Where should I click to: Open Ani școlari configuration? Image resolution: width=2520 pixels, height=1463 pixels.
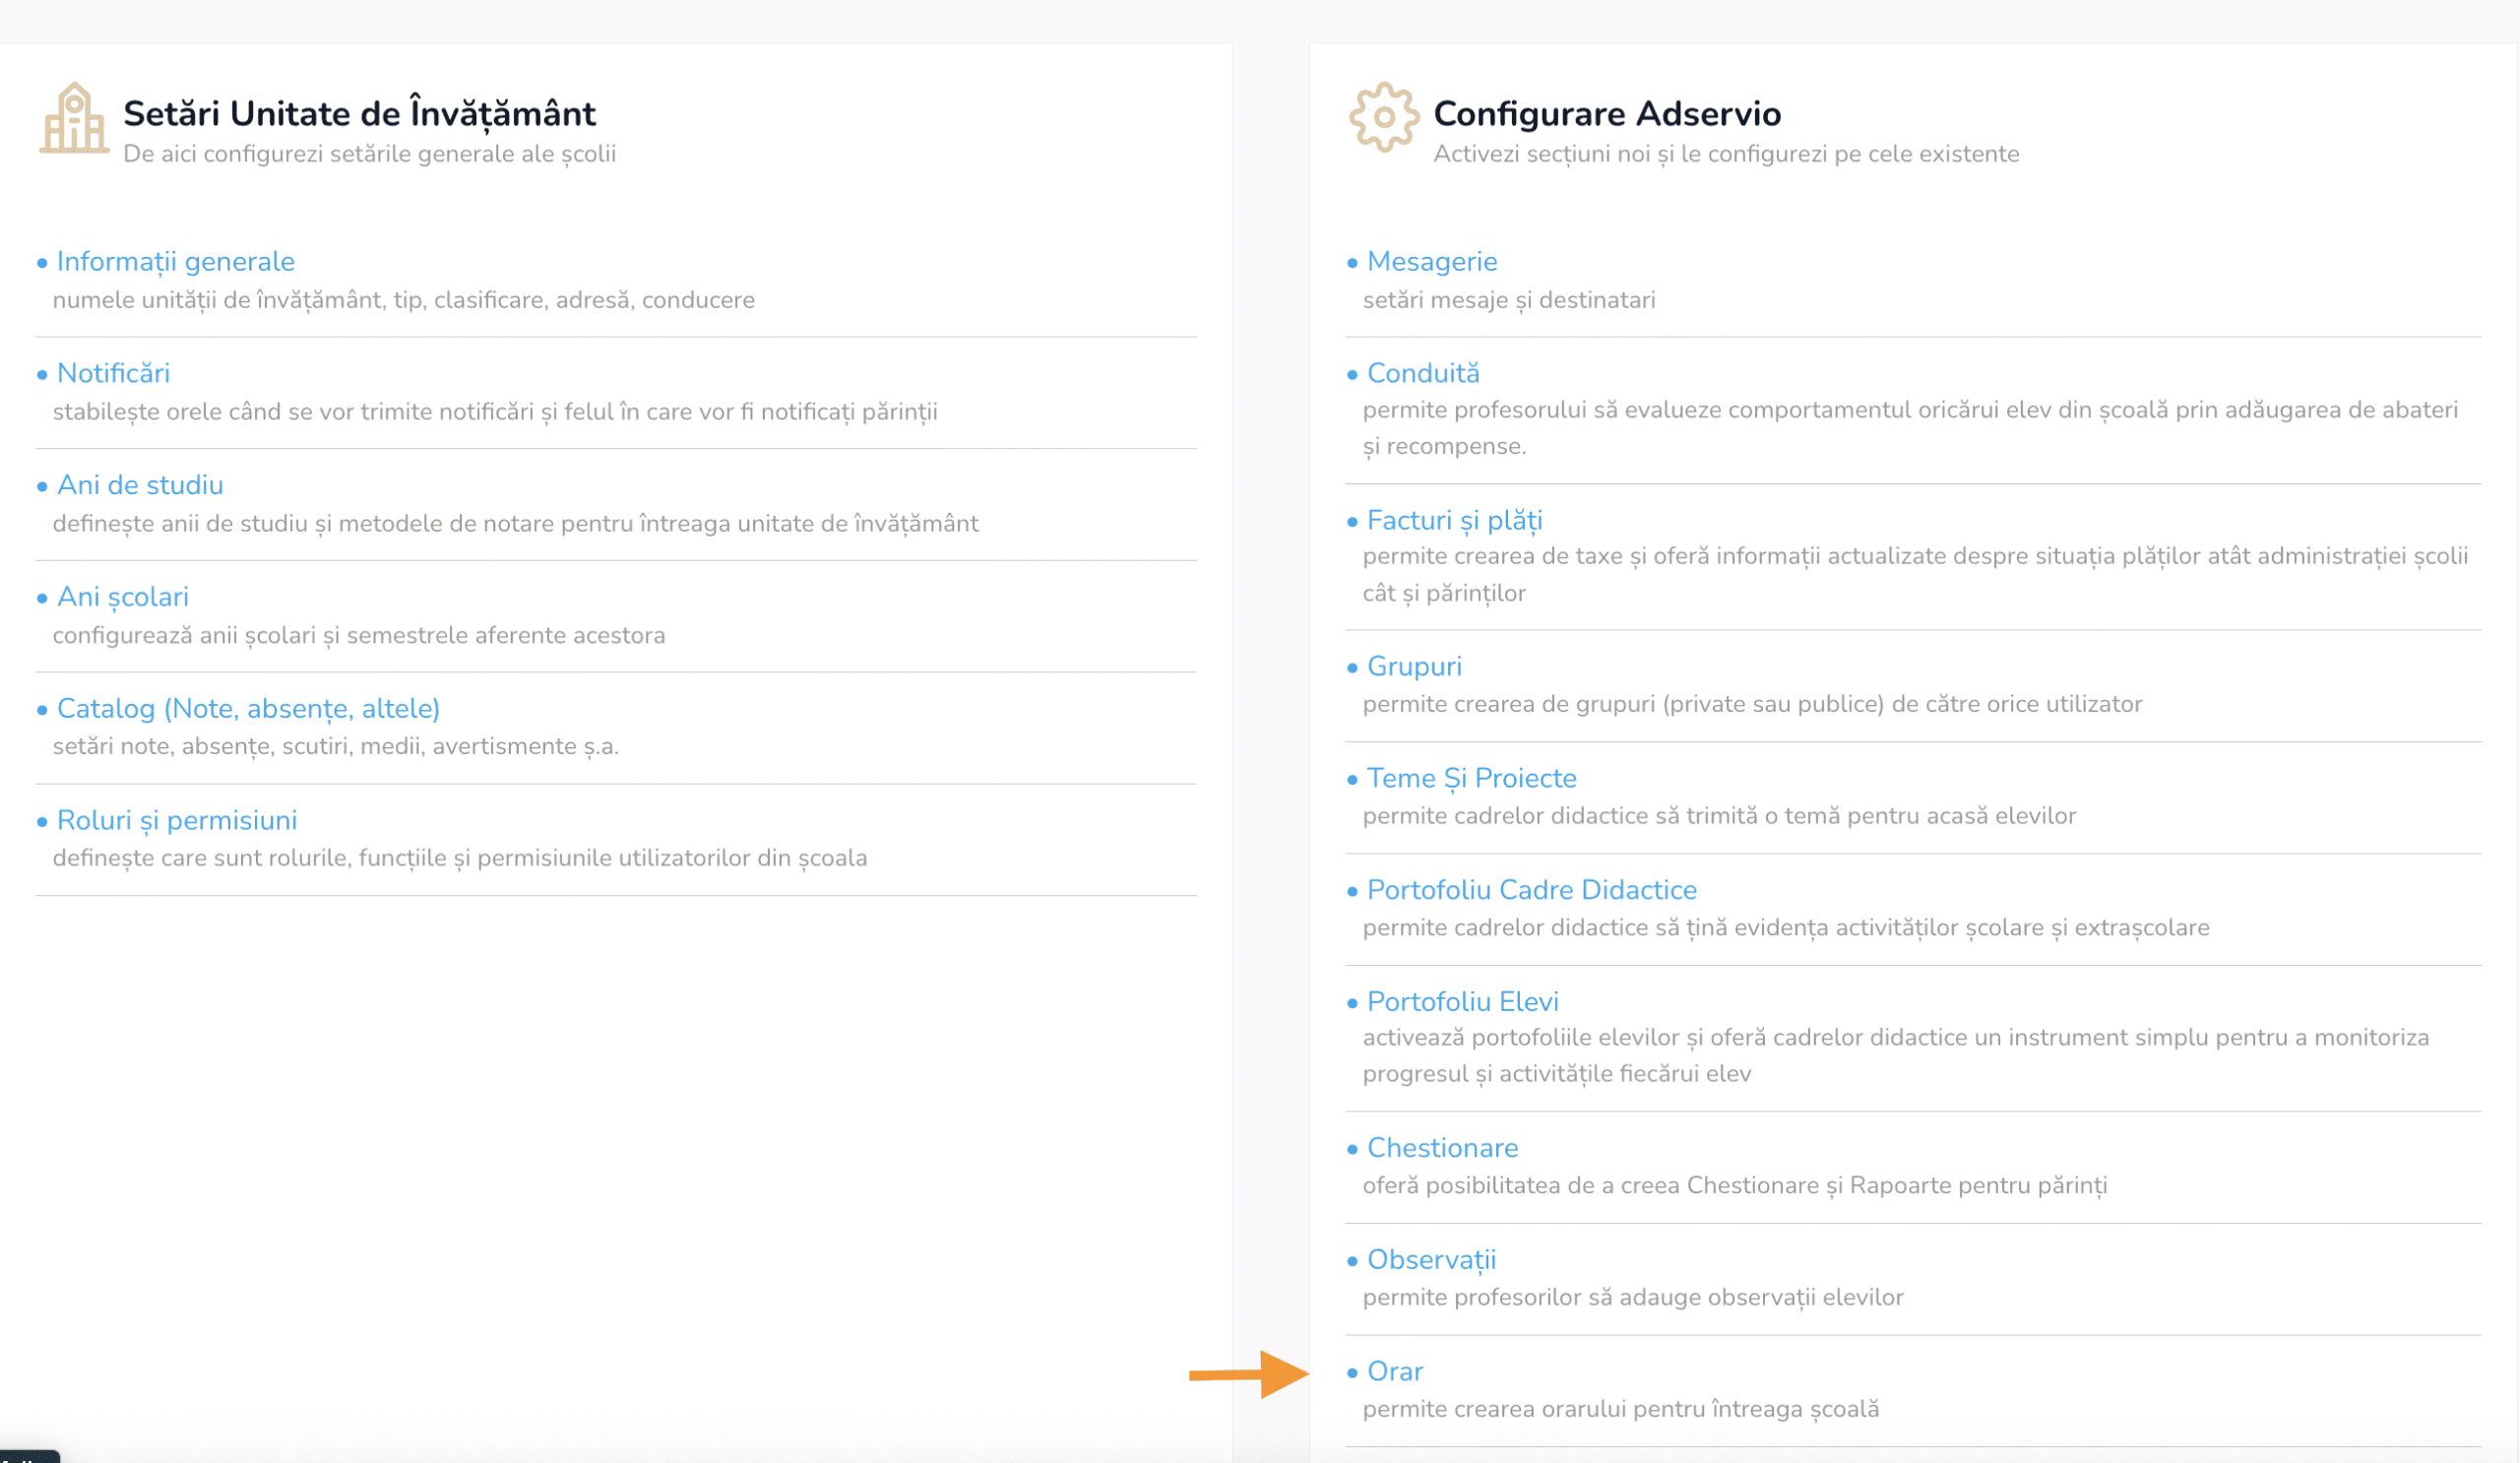pyautogui.click(x=122, y=598)
